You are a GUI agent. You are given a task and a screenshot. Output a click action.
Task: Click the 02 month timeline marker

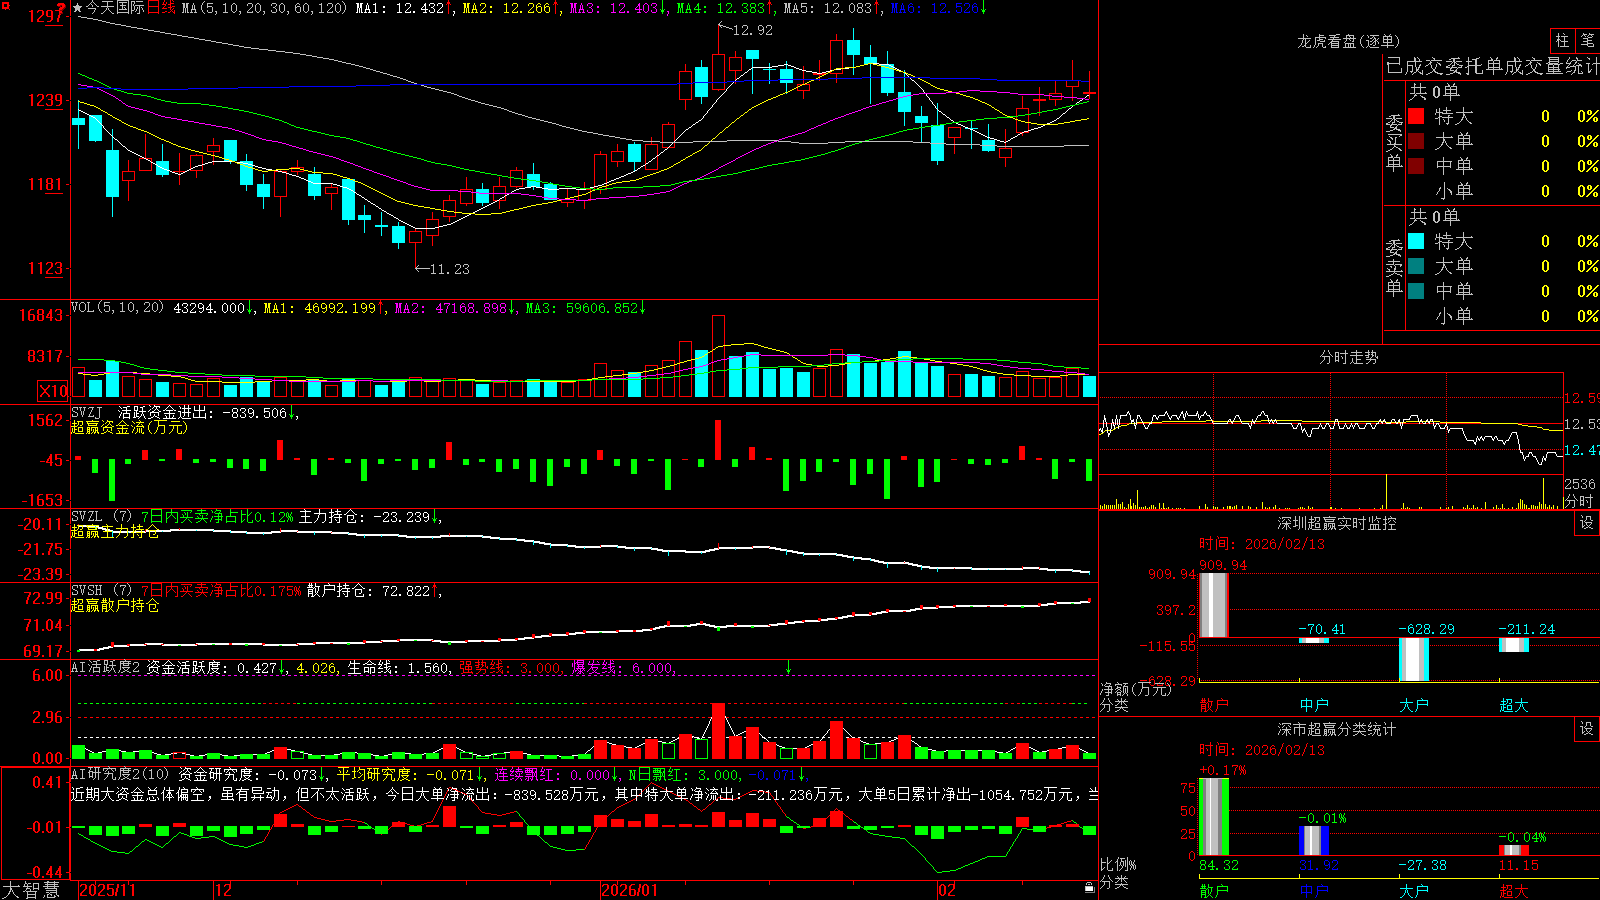tap(946, 889)
